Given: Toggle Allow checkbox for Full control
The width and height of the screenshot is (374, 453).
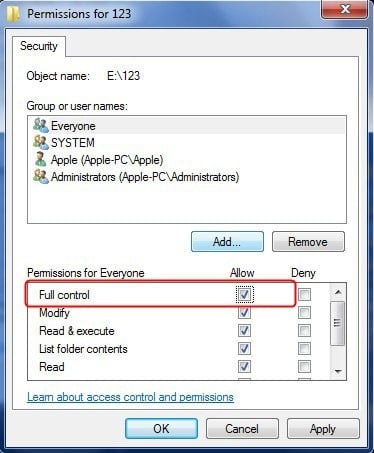Looking at the screenshot, I should coord(244,294).
